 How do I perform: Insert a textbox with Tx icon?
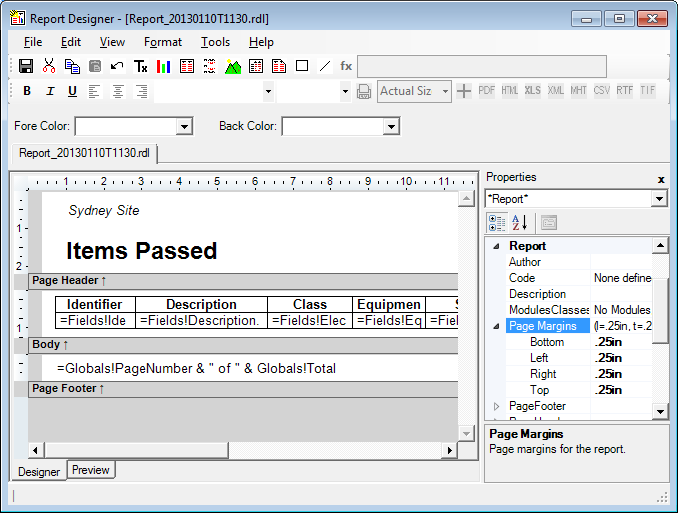coord(141,66)
